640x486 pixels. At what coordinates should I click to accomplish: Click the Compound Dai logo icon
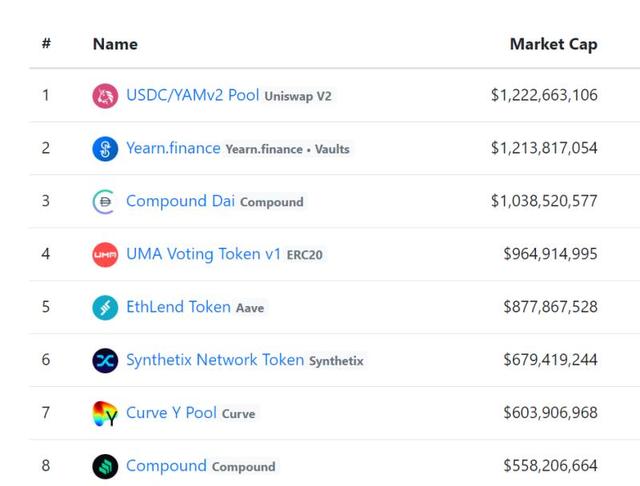point(104,202)
